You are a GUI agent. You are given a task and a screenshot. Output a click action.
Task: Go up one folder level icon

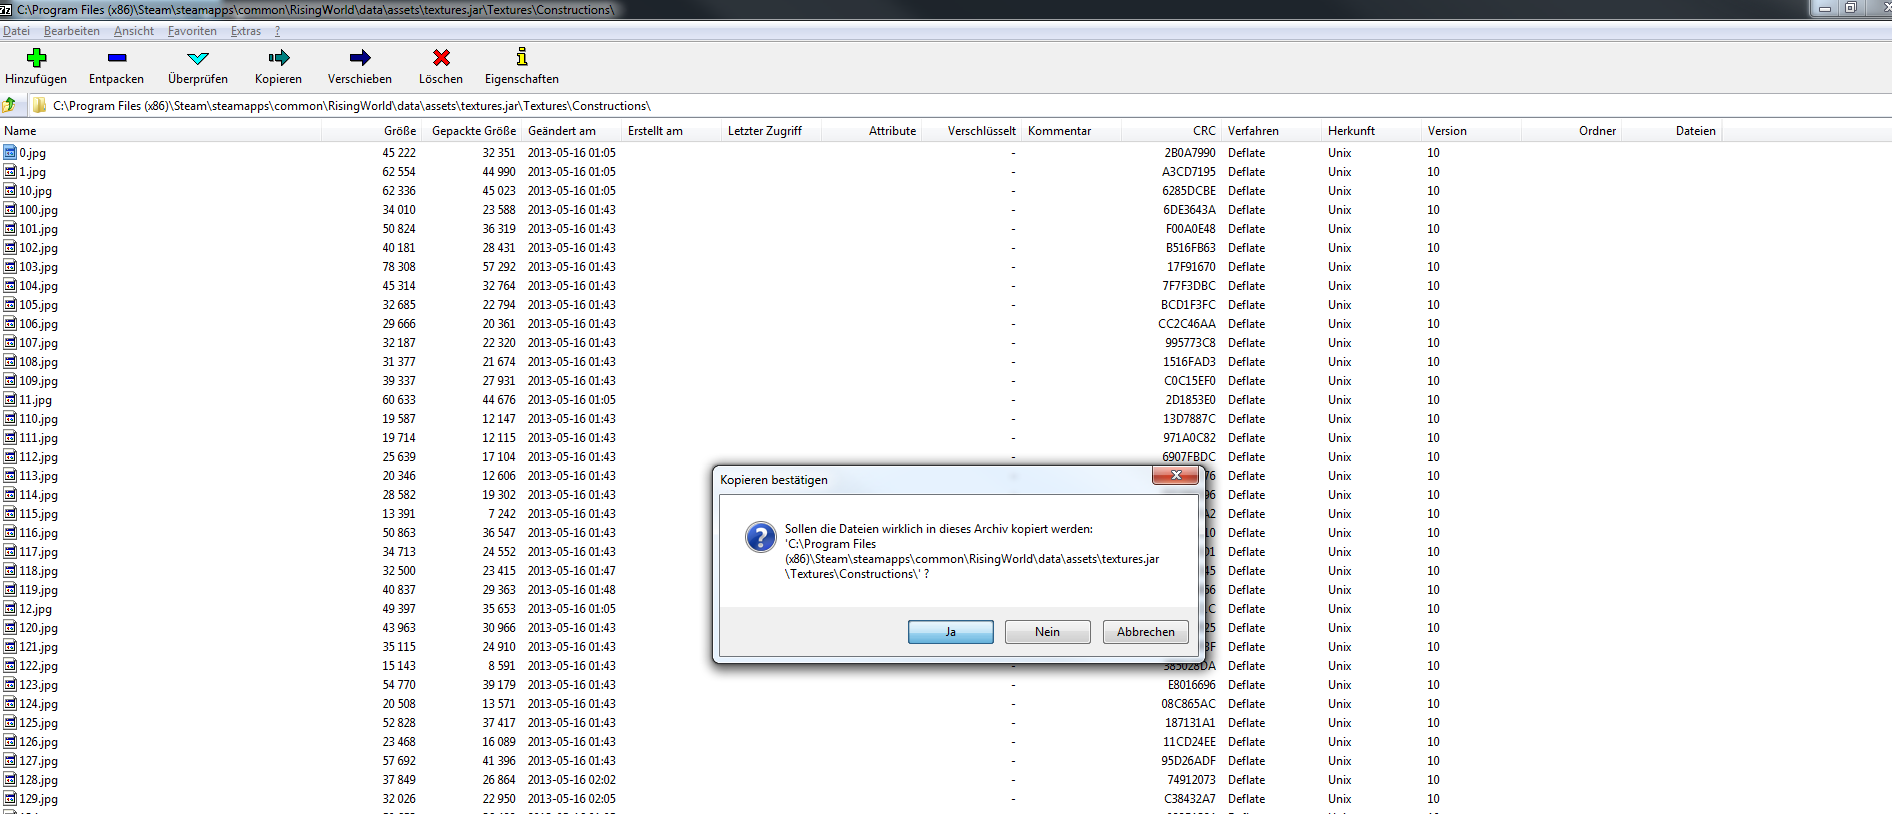pos(10,105)
